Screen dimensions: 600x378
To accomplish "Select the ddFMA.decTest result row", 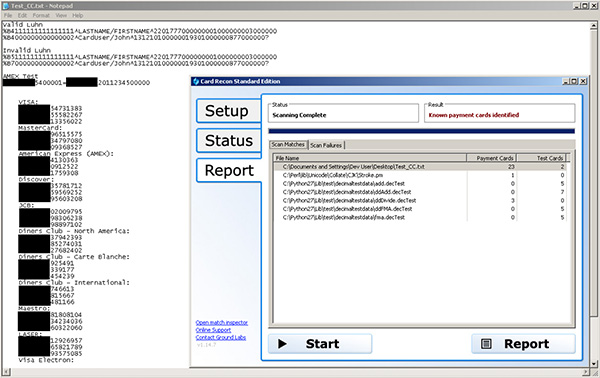I will [x=420, y=209].
